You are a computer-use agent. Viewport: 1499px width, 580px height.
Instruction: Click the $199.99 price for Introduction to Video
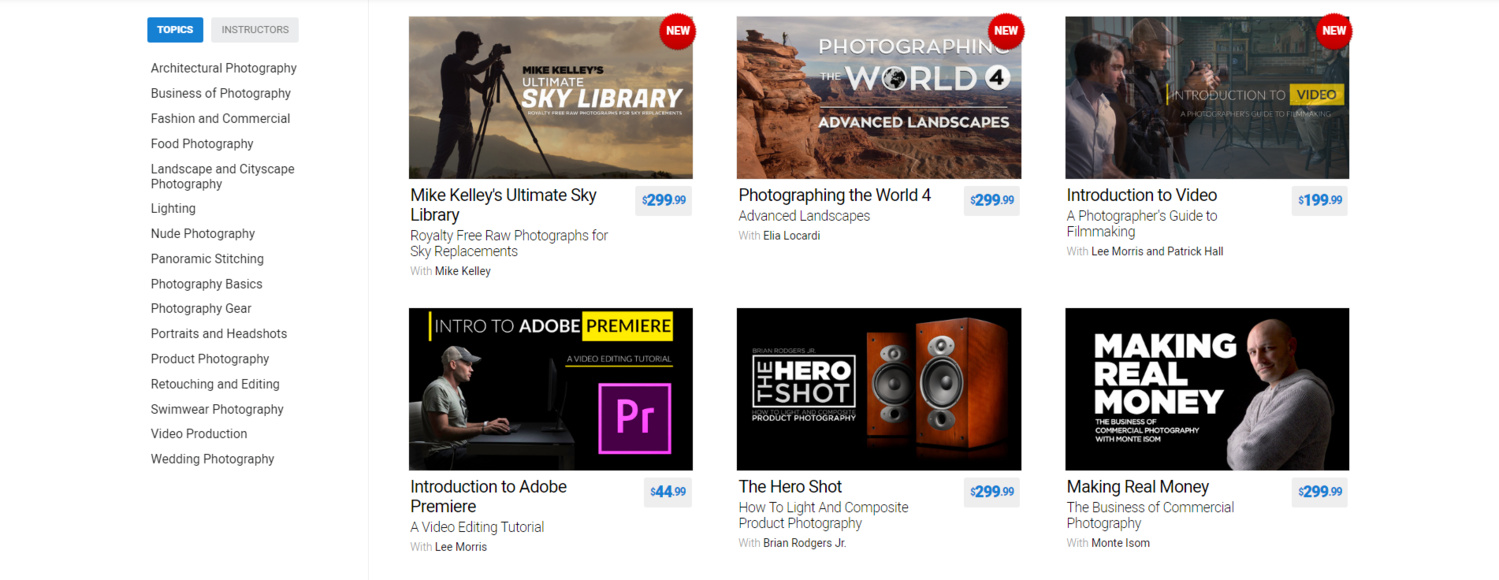pos(1320,200)
